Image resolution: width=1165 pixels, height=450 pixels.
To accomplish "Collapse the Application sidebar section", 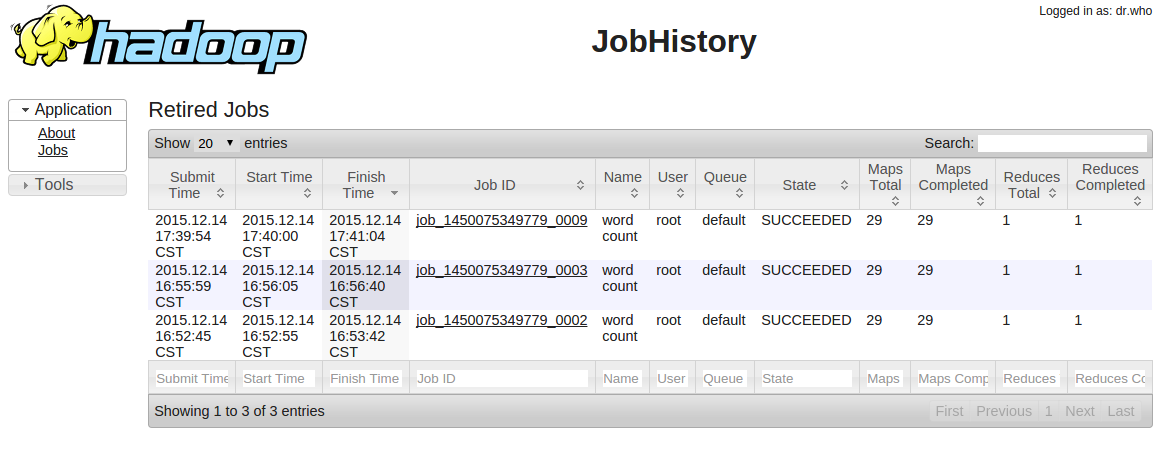I will pyautogui.click(x=67, y=110).
